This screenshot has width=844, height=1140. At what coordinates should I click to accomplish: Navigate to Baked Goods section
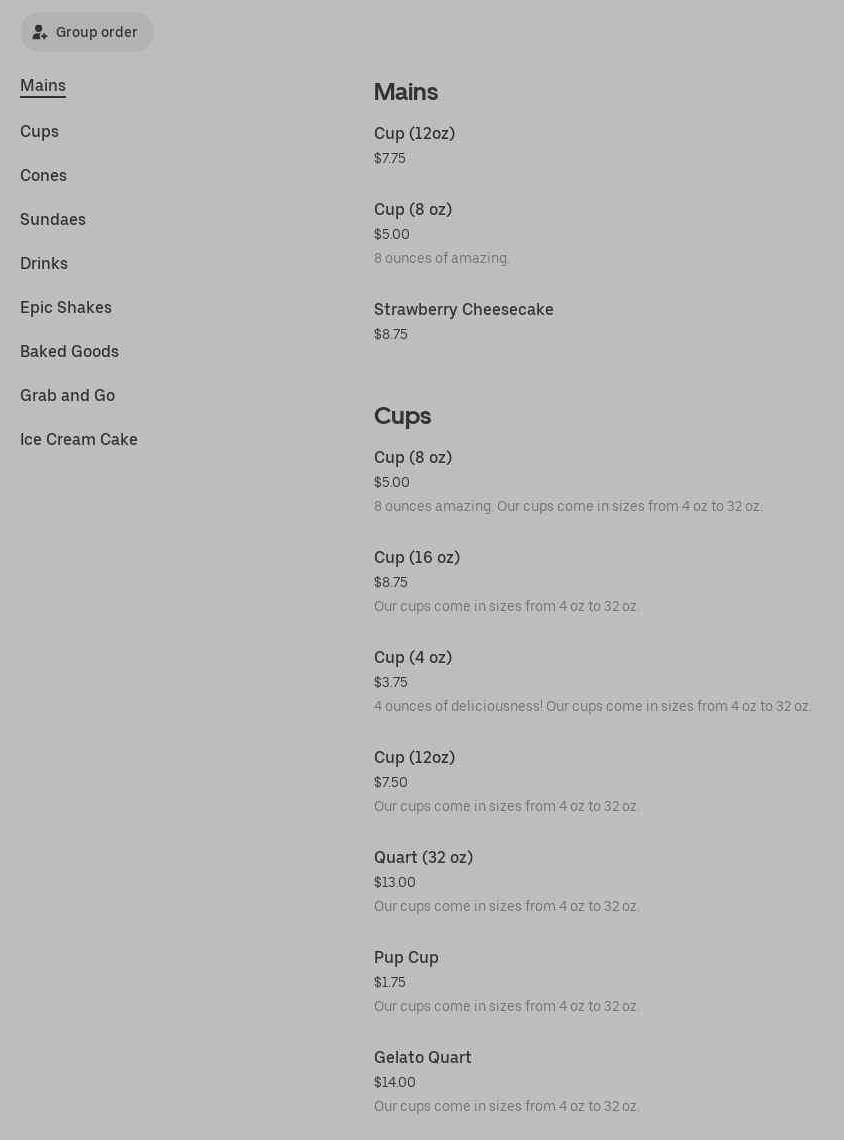[69, 352]
